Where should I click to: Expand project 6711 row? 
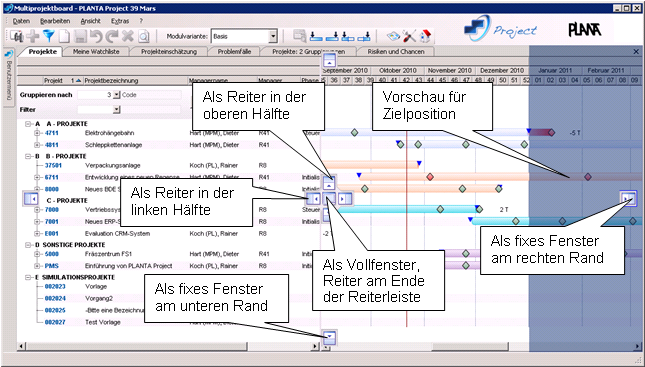pos(37,177)
